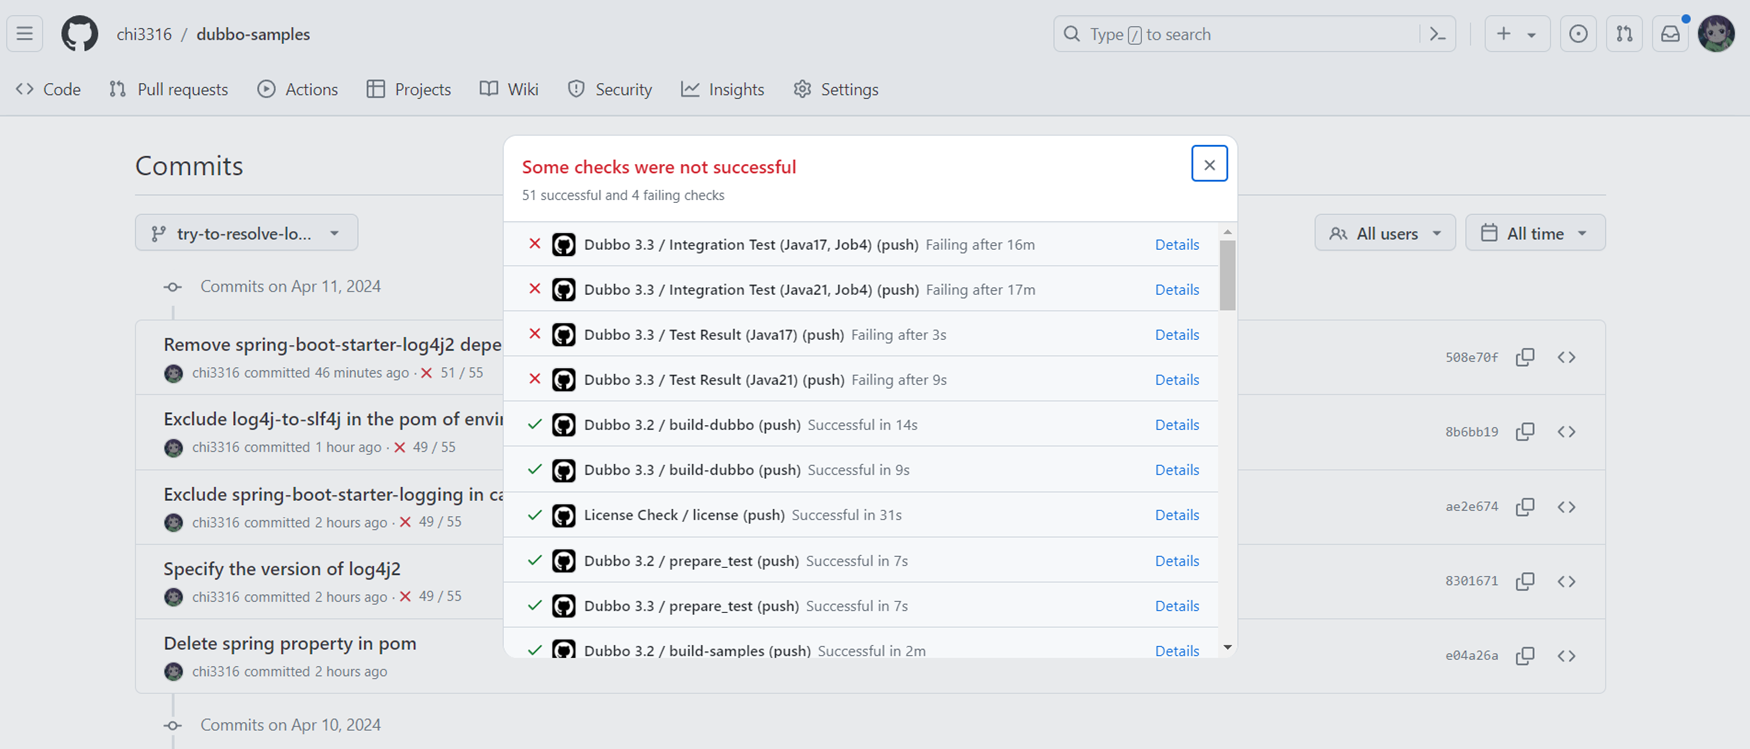Open the notifications inbox icon
Image resolution: width=1750 pixels, height=749 pixels.
pyautogui.click(x=1670, y=34)
